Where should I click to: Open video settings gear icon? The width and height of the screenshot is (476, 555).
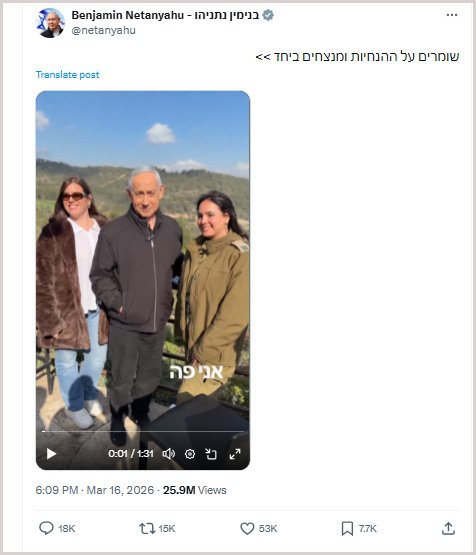coord(190,454)
